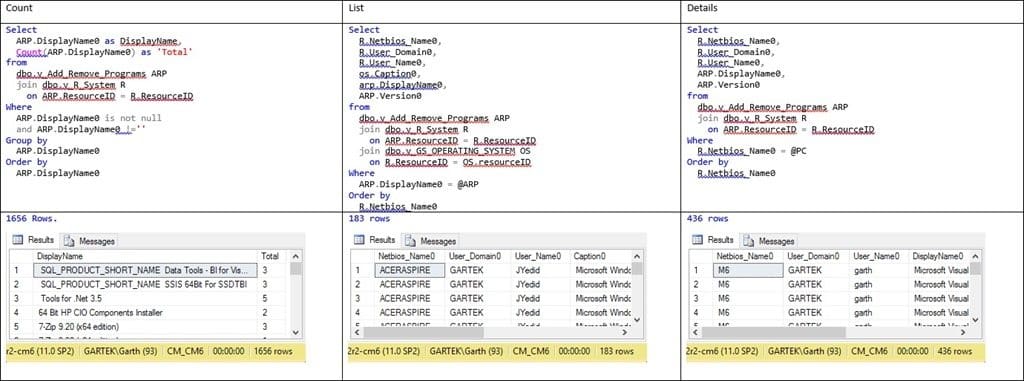Click right arrow of List horizontal scrollbar
The height and width of the screenshot is (381, 1024).
point(624,332)
